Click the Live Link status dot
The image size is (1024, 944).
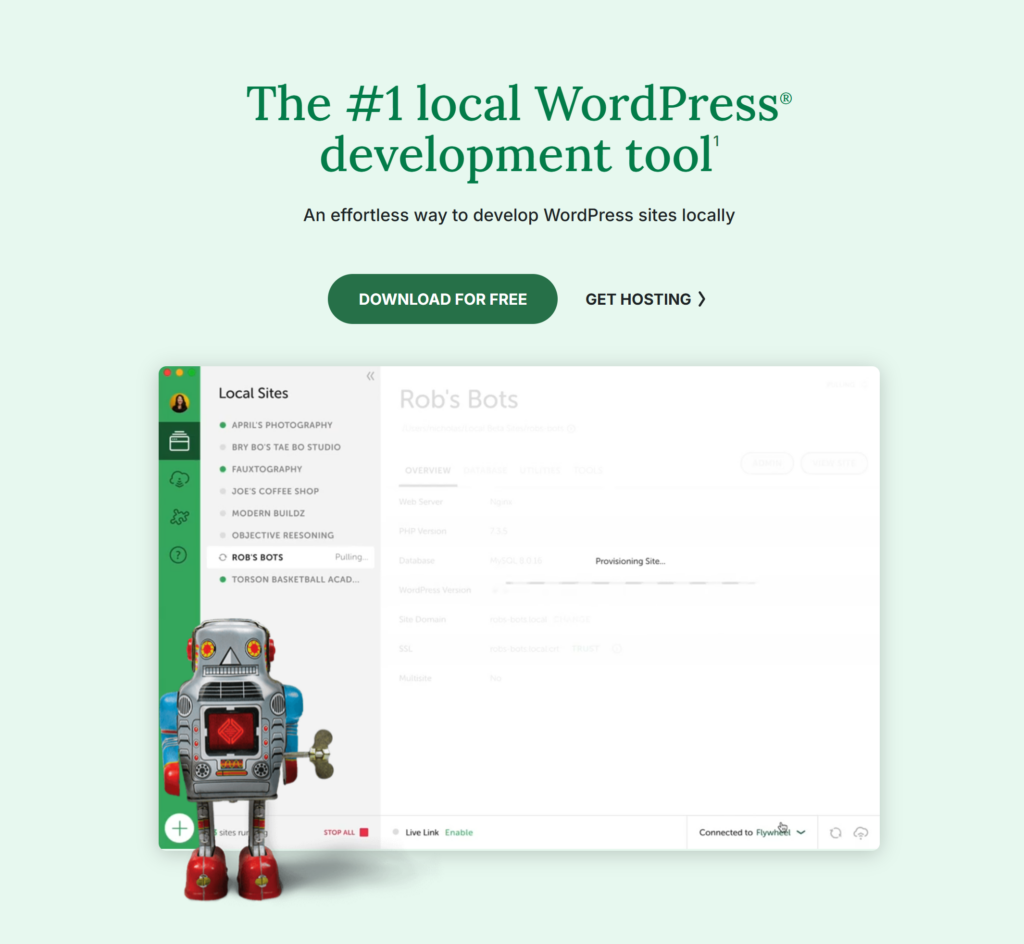pos(396,832)
